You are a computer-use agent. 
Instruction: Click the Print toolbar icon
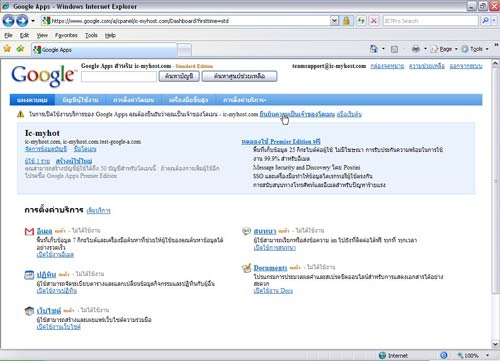point(416,49)
